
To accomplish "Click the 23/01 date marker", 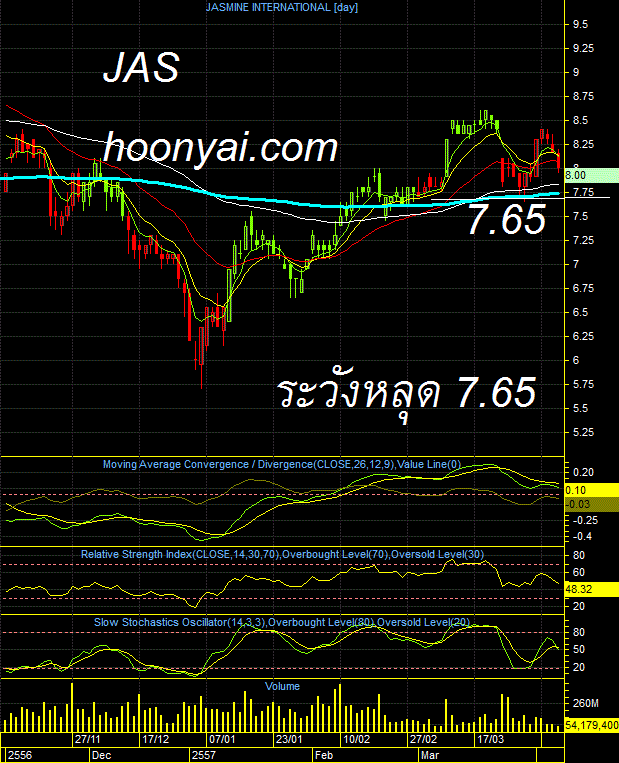I will pyautogui.click(x=289, y=739).
